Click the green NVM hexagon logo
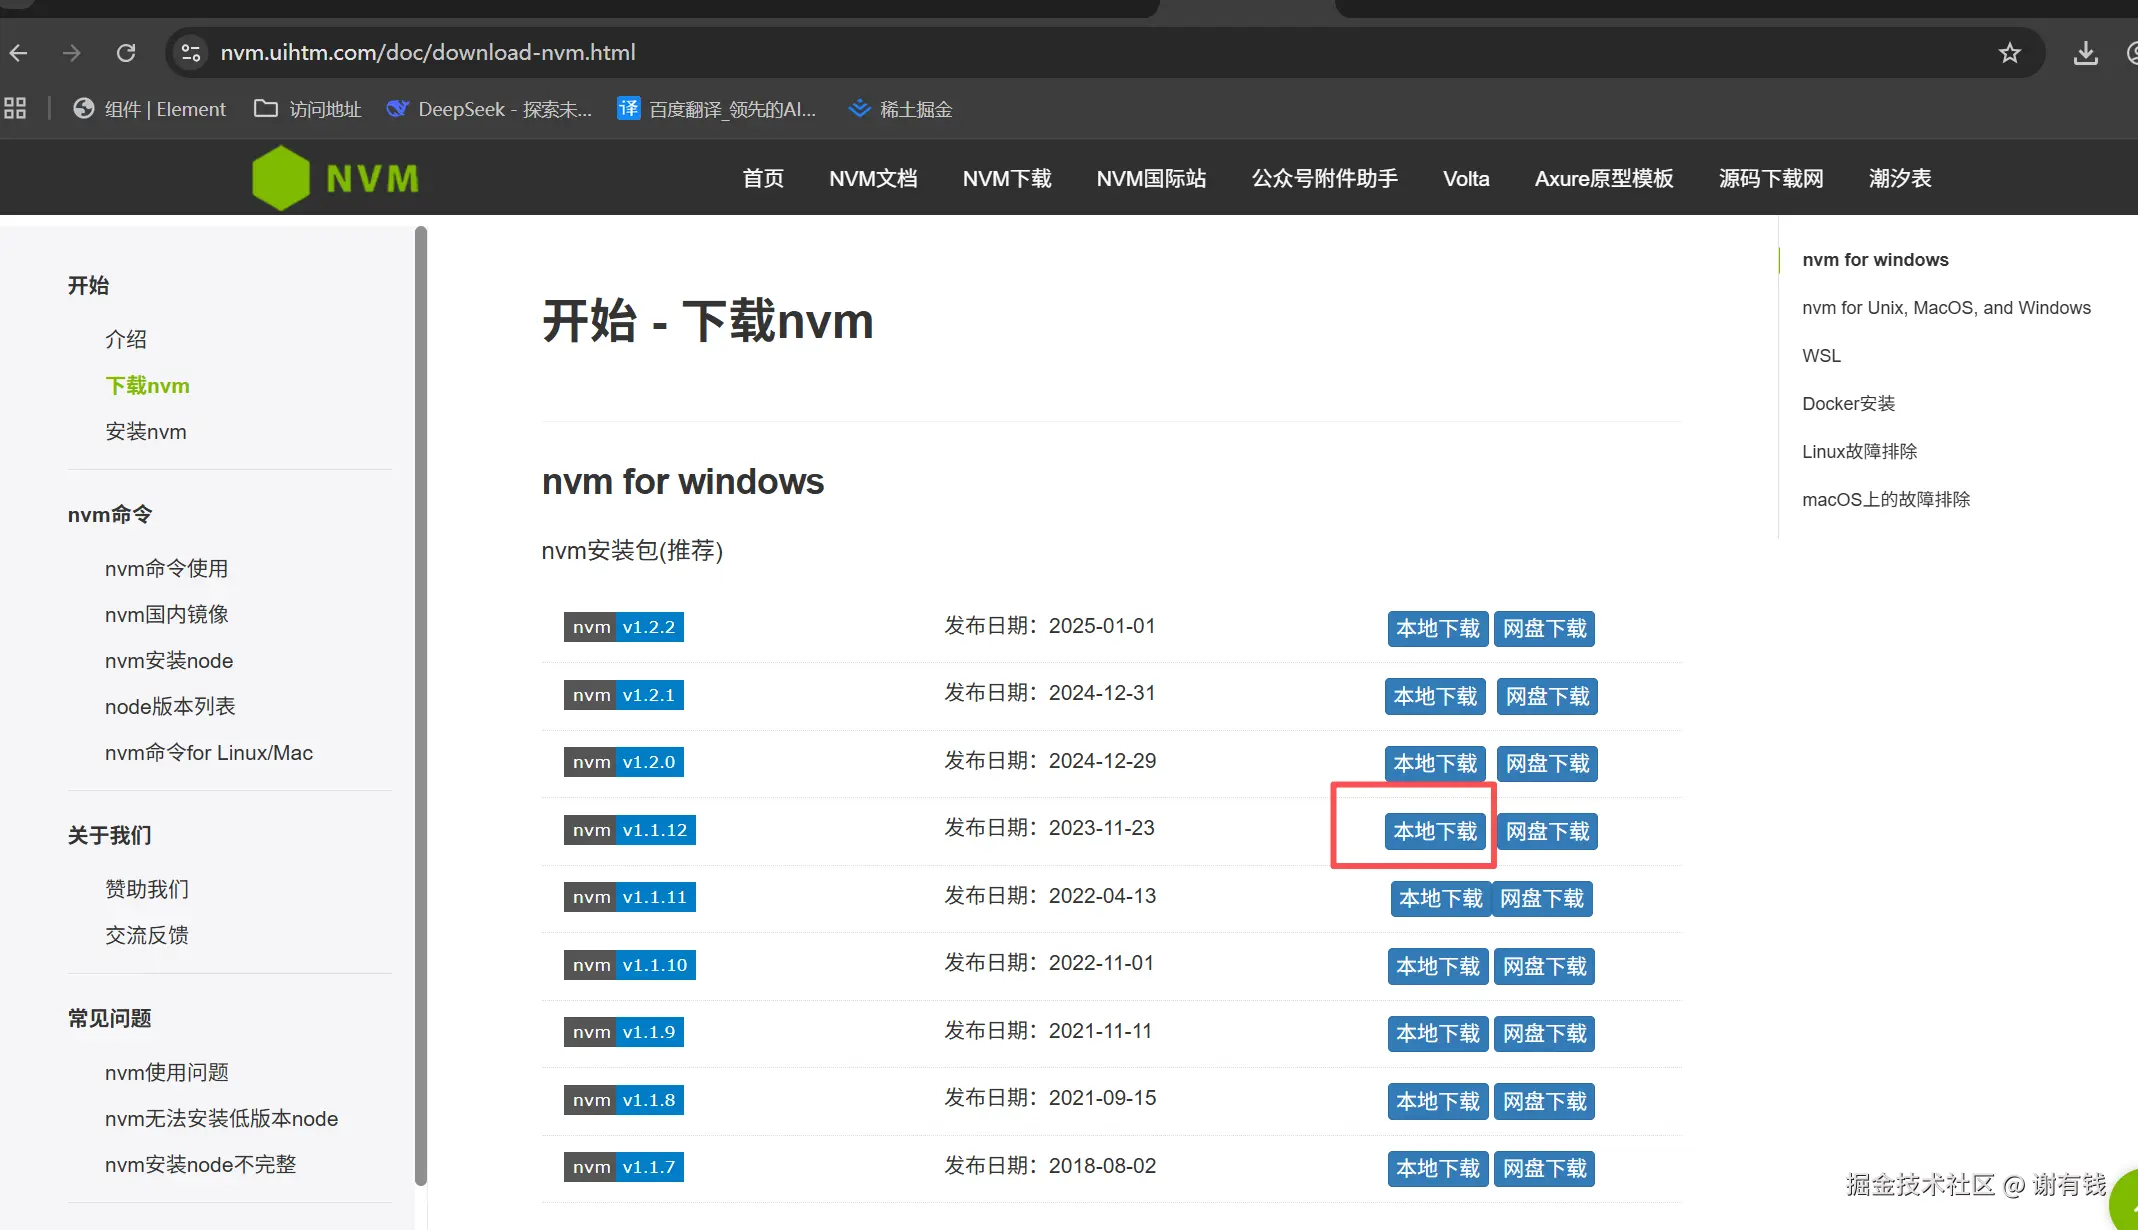 pos(282,178)
